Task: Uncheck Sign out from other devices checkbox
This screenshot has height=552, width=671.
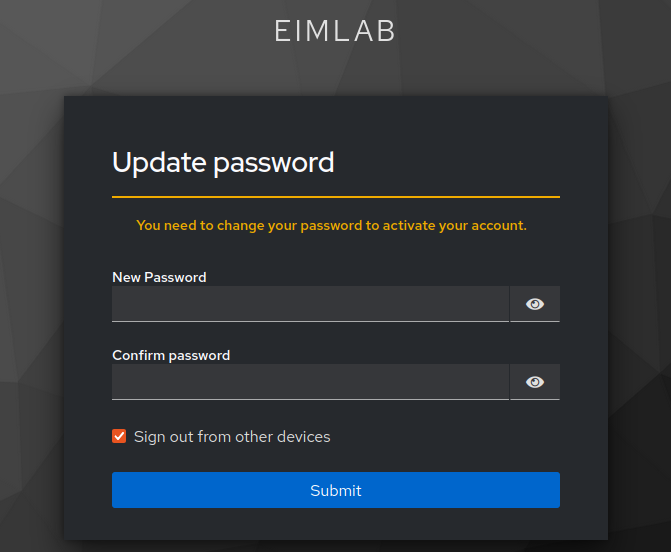Action: pyautogui.click(x=119, y=436)
